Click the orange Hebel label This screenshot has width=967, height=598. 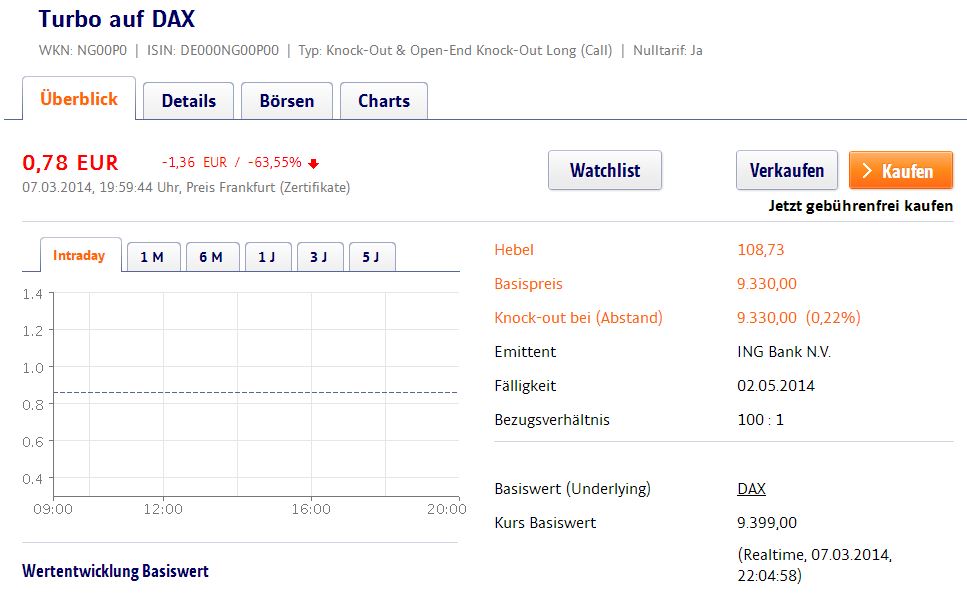point(512,250)
